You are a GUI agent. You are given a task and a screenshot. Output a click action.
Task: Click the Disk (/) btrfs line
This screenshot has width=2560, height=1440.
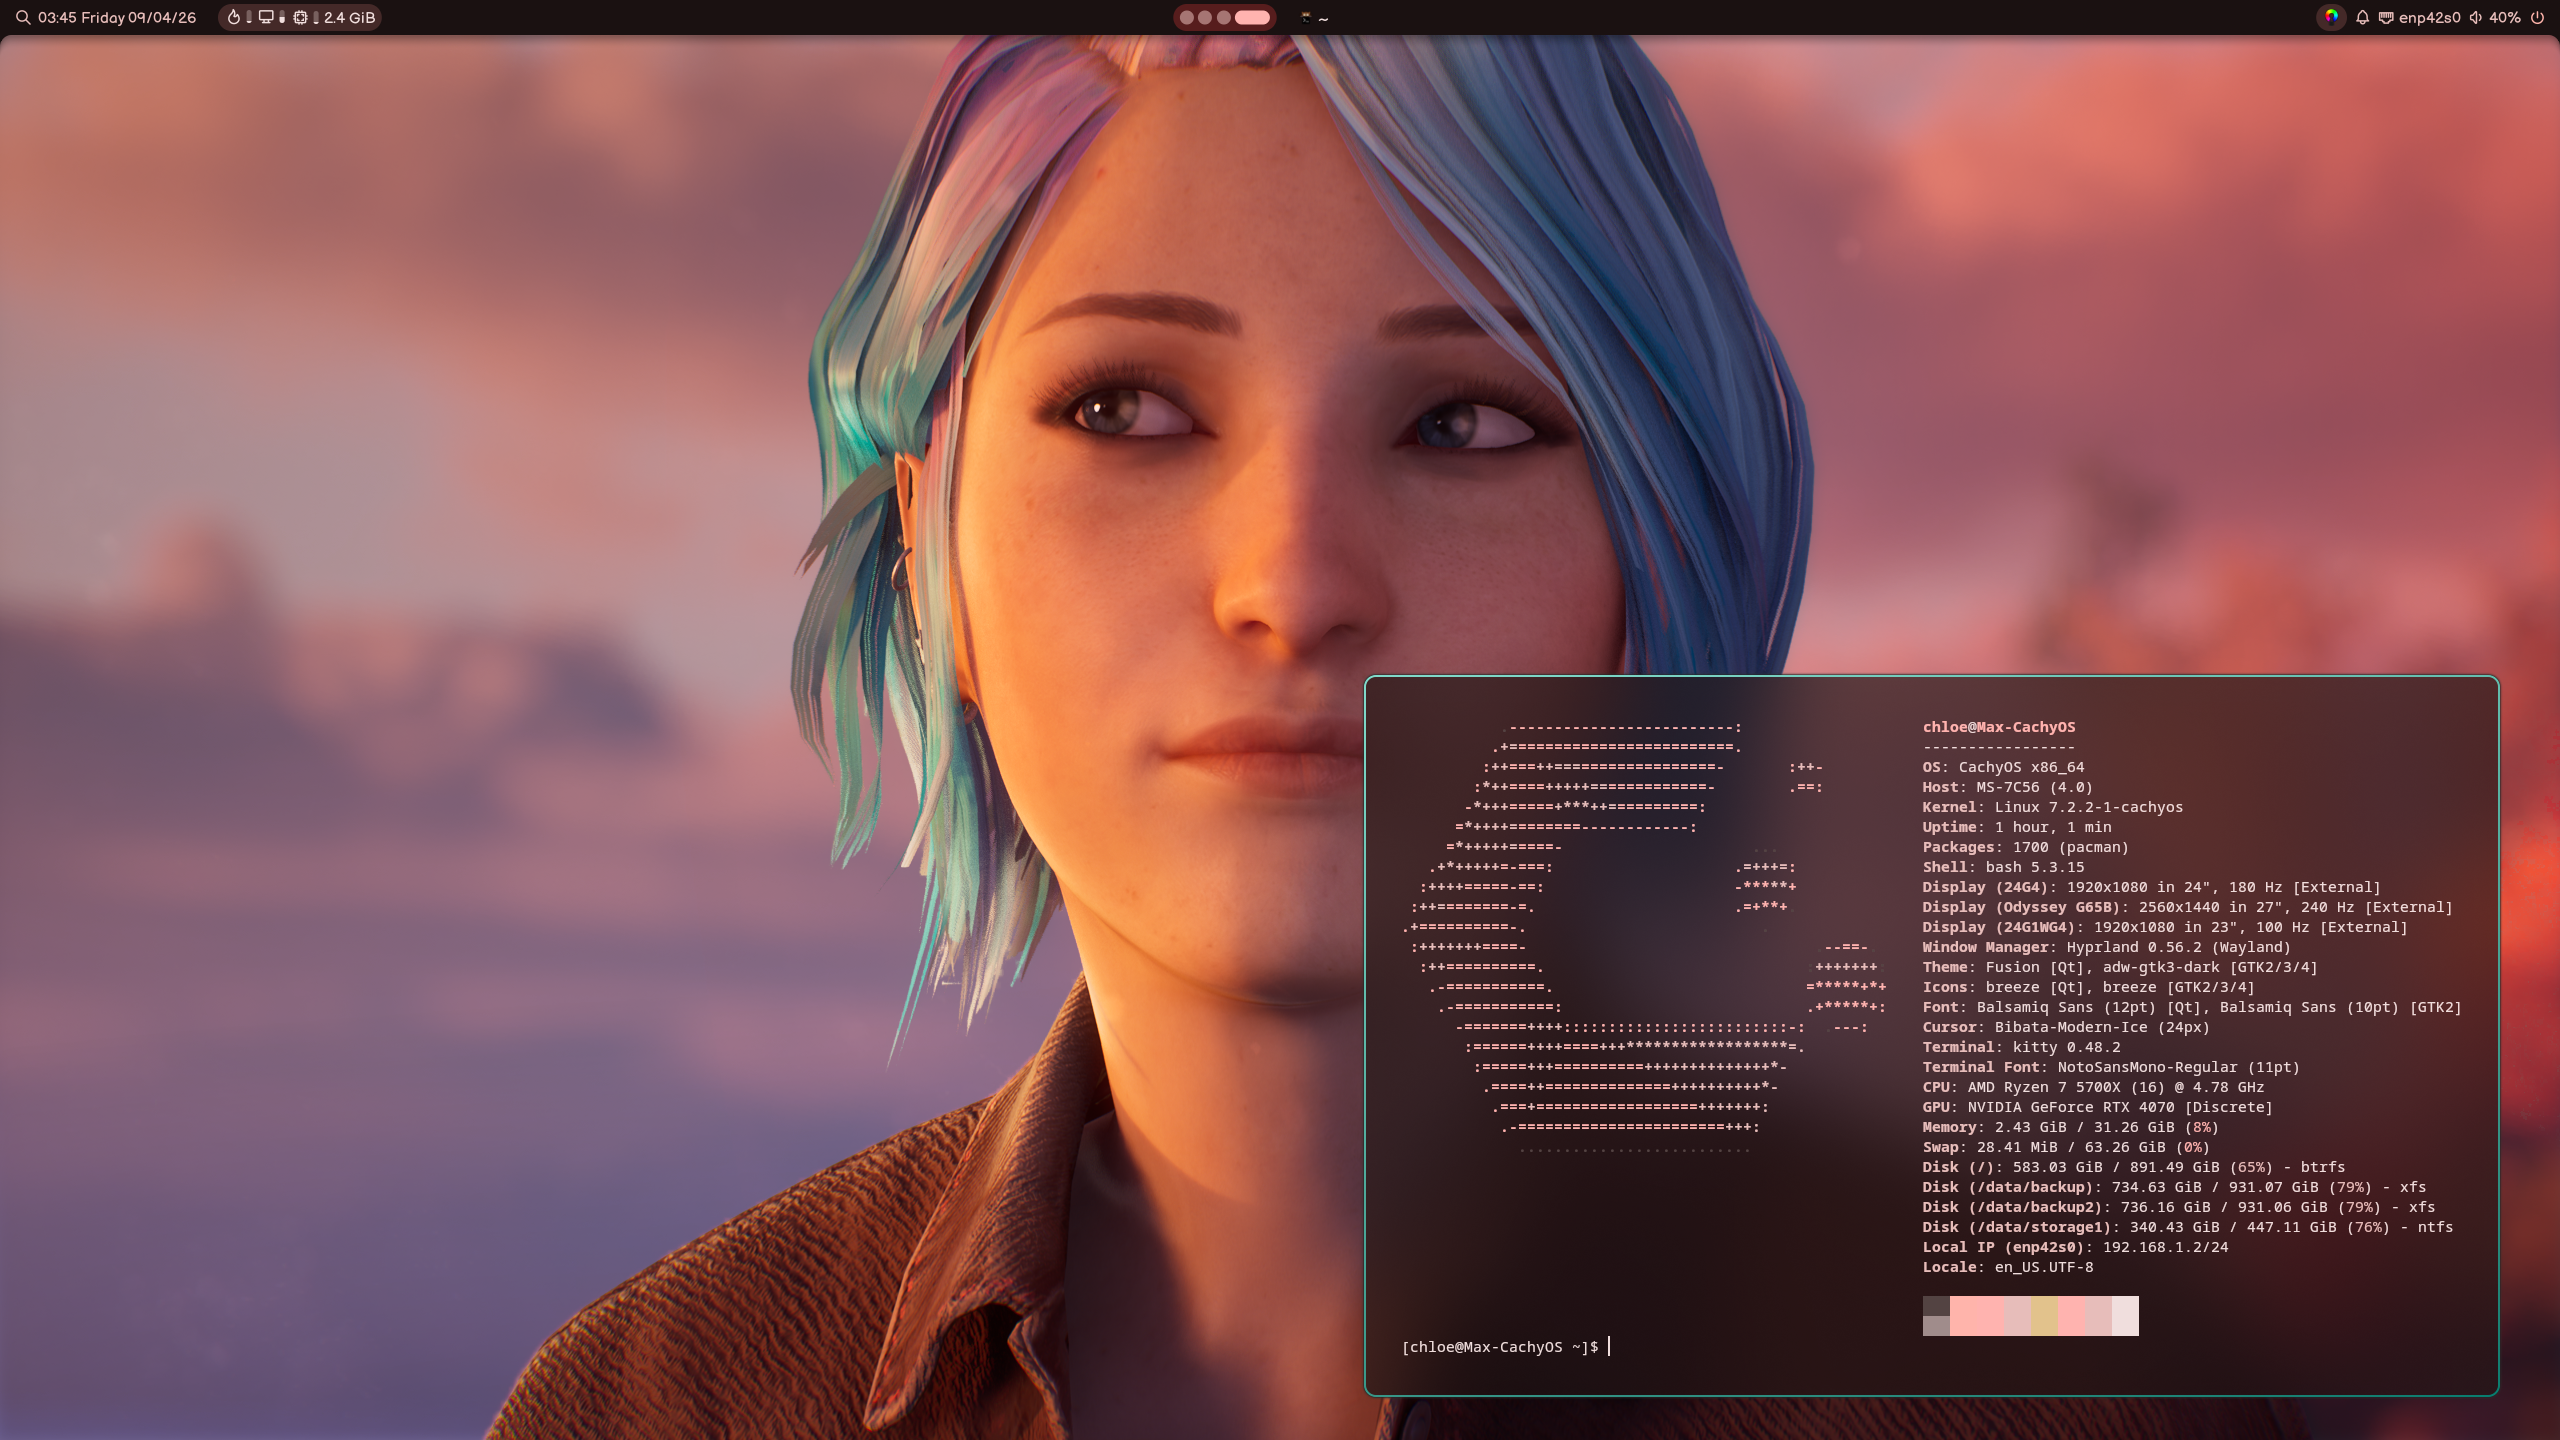pos(2133,1167)
